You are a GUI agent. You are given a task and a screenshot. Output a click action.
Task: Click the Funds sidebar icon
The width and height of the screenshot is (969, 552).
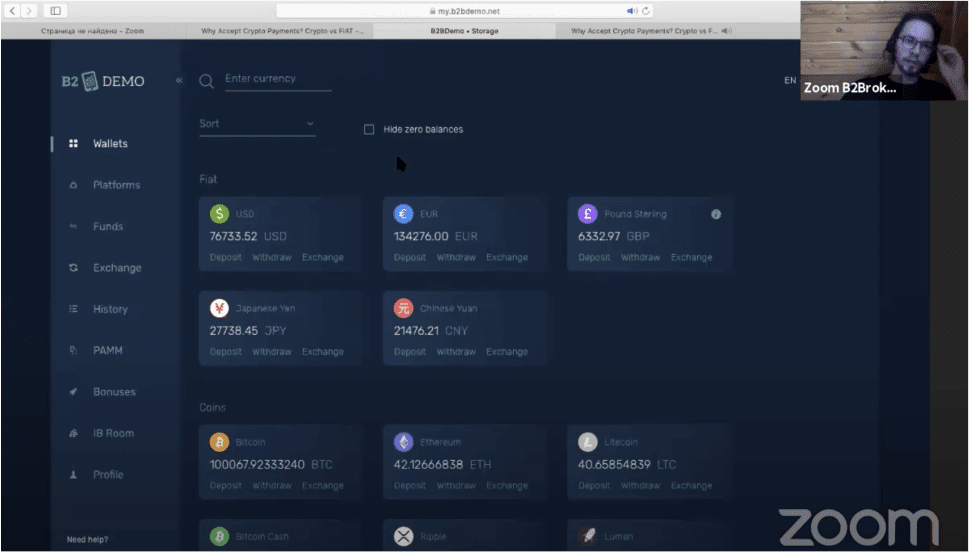[74, 226]
